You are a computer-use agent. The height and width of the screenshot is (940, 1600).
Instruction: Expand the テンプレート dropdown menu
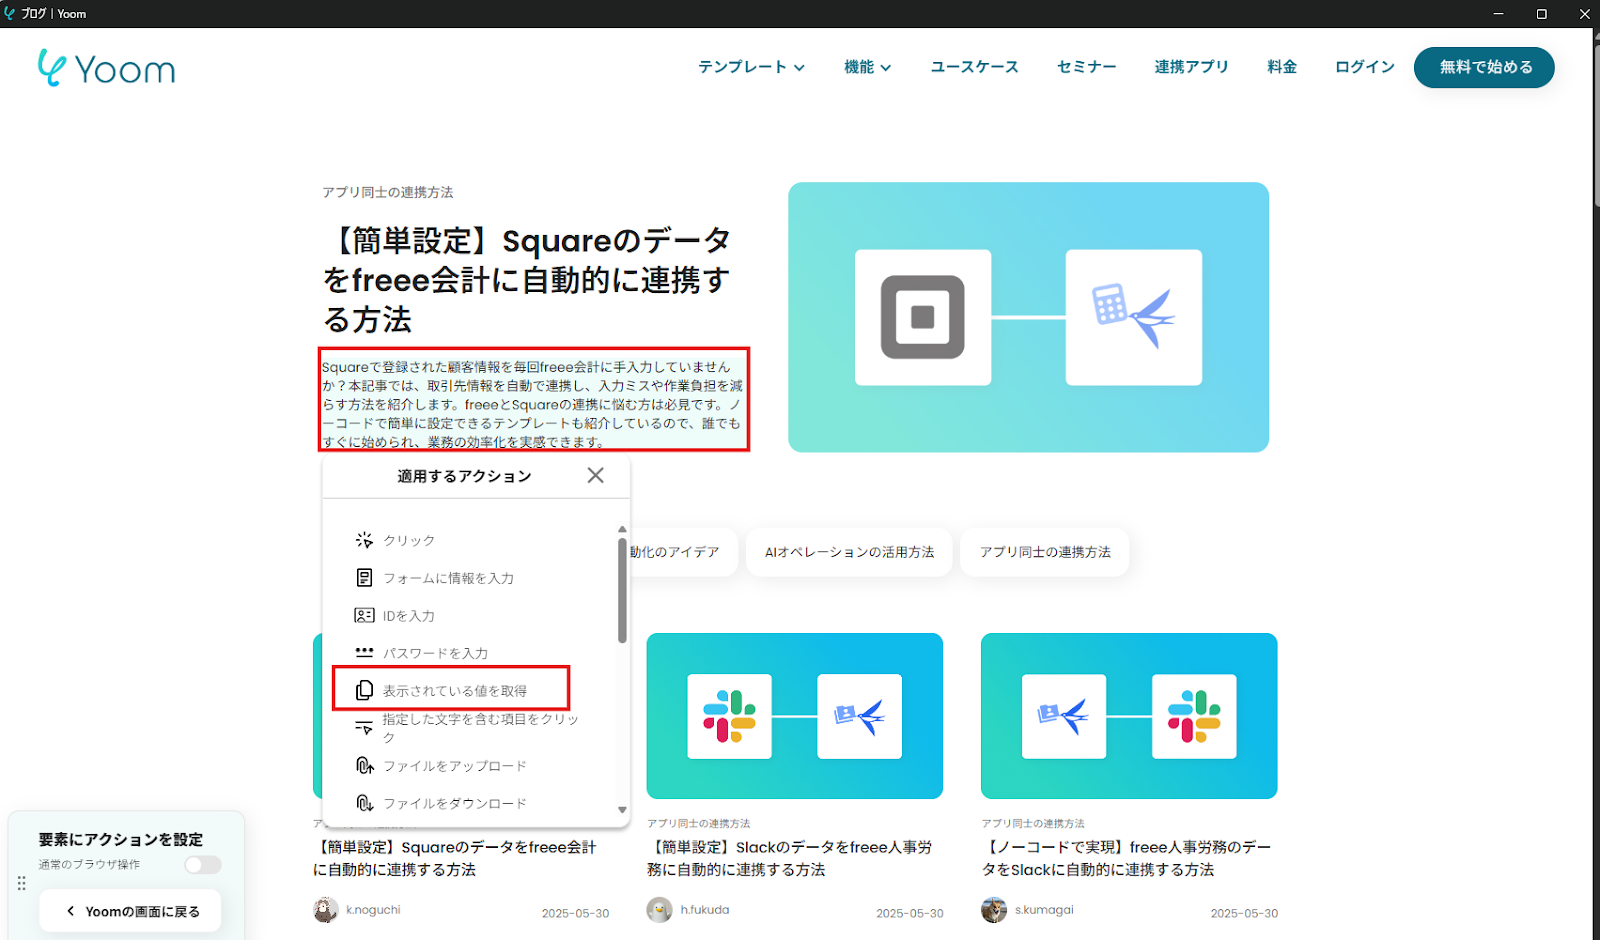point(751,67)
